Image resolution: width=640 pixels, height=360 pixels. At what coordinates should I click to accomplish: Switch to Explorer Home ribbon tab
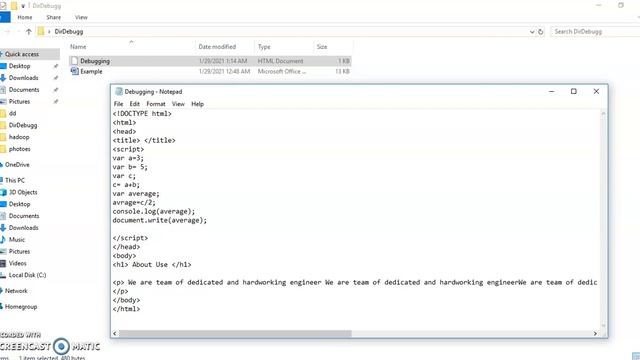coord(24,17)
